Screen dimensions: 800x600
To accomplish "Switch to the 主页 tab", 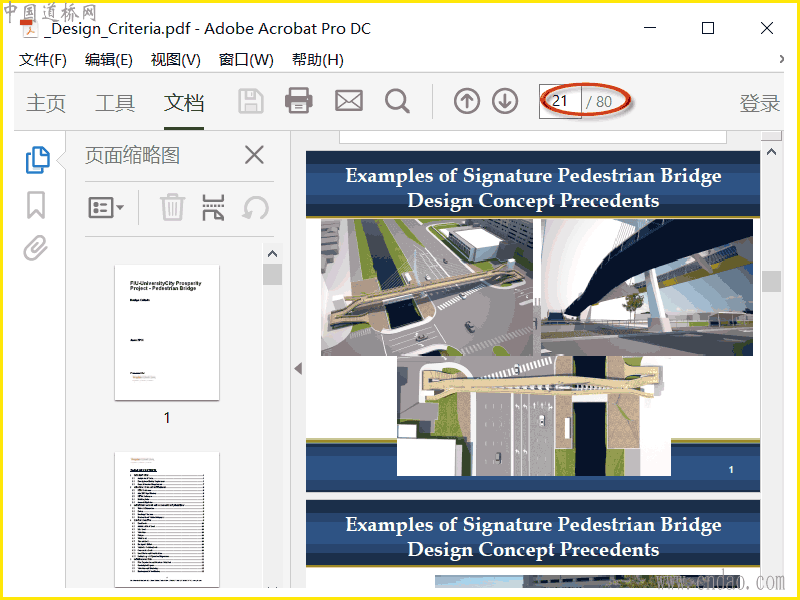I will pyautogui.click(x=46, y=103).
